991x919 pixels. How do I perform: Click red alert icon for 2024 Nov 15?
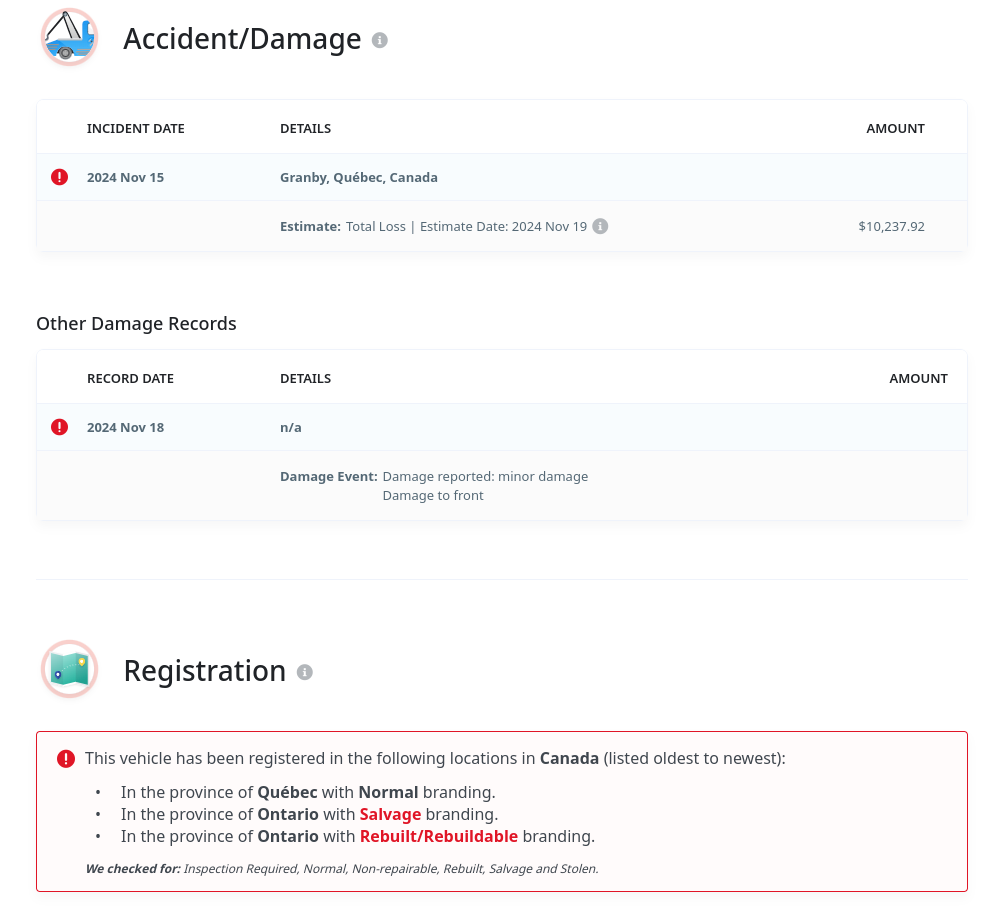60,177
